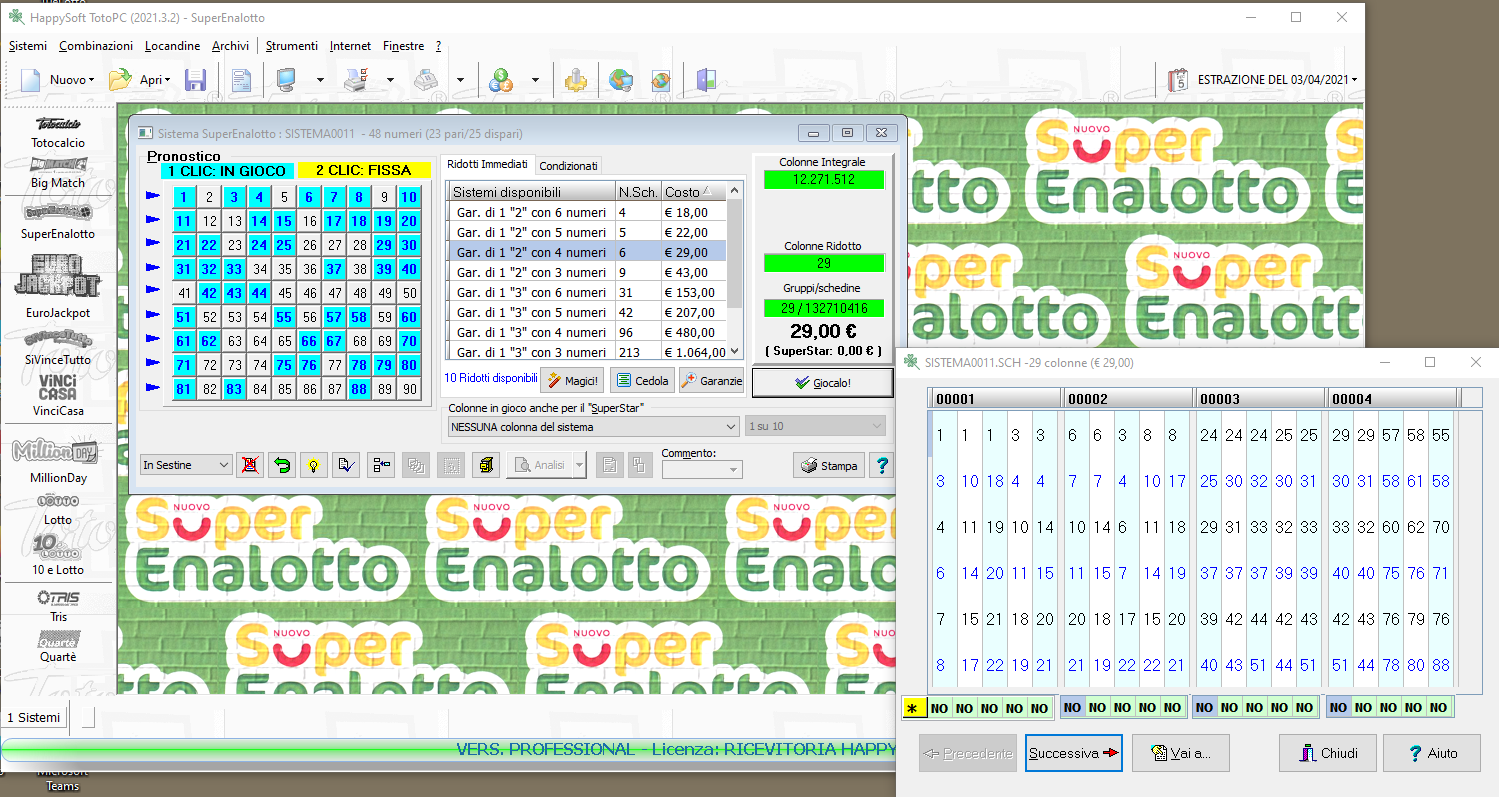Click the Cedola button
Image resolution: width=1499 pixels, height=797 pixels.
pos(641,381)
